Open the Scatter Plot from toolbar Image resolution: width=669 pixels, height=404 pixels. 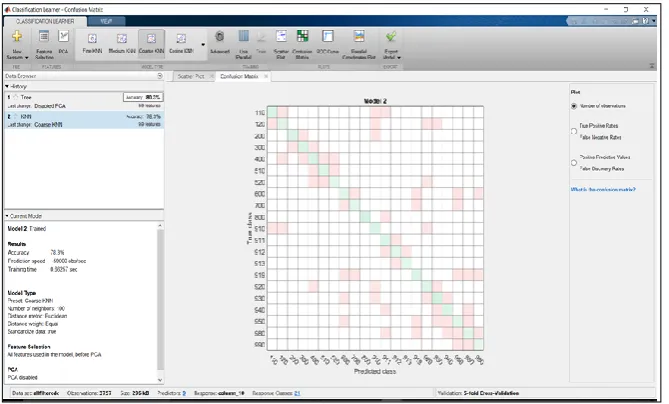(x=281, y=44)
